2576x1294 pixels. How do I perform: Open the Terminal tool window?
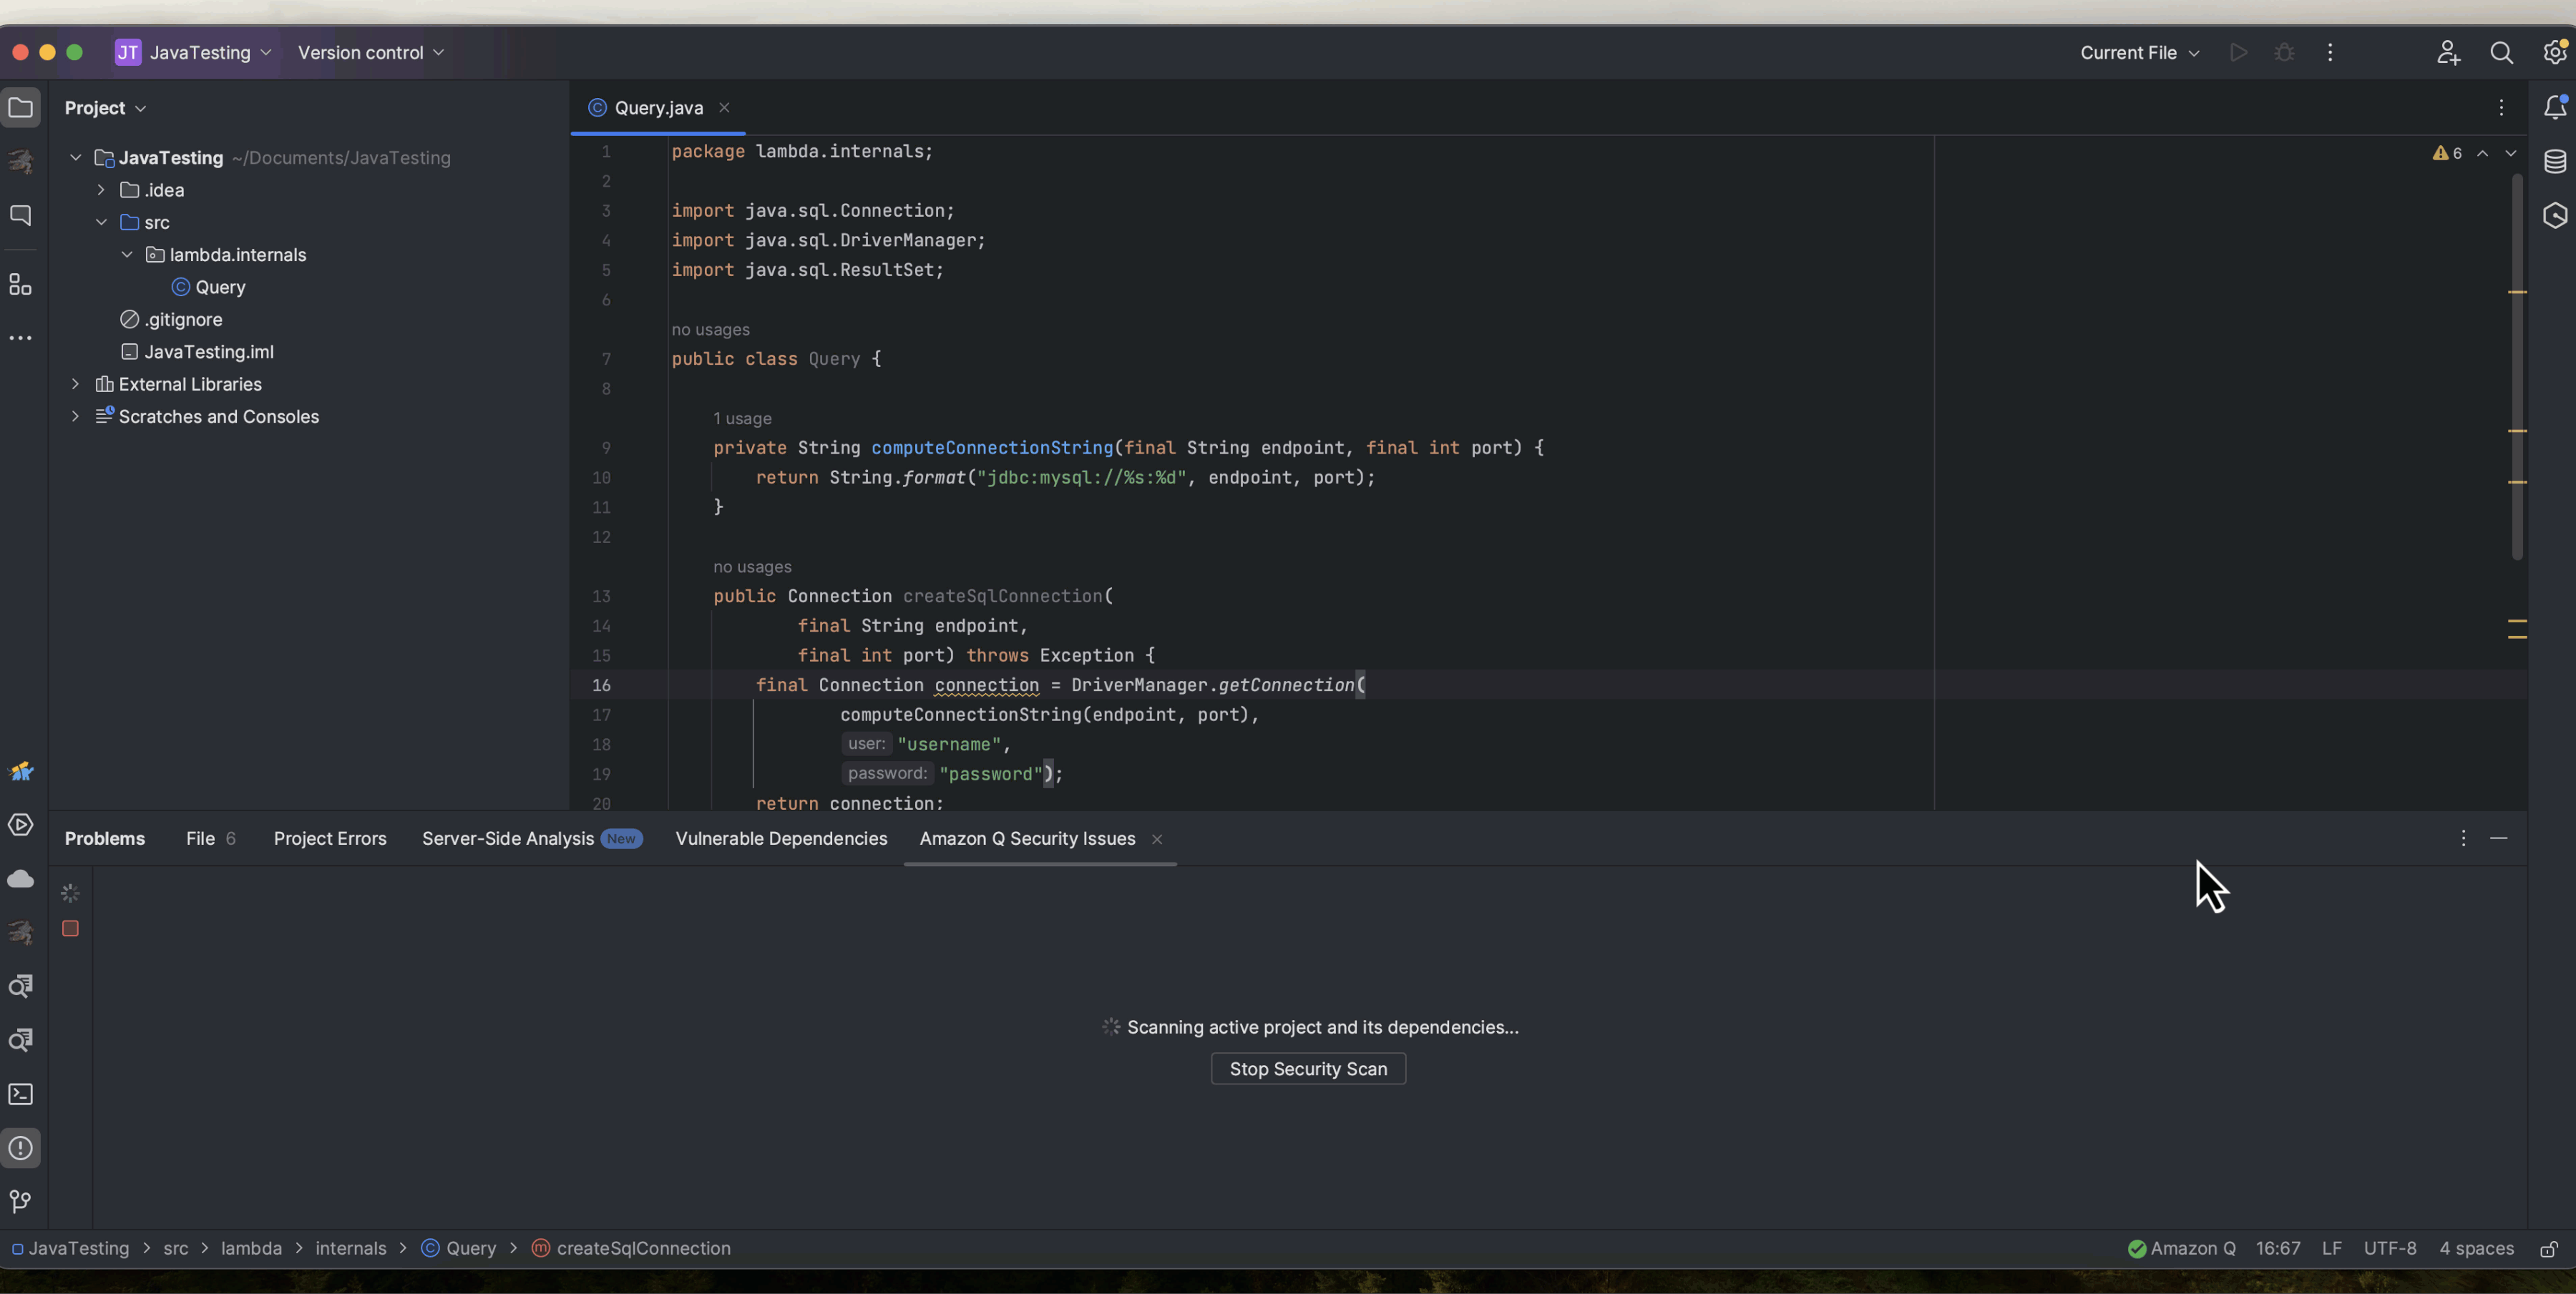(21, 1095)
